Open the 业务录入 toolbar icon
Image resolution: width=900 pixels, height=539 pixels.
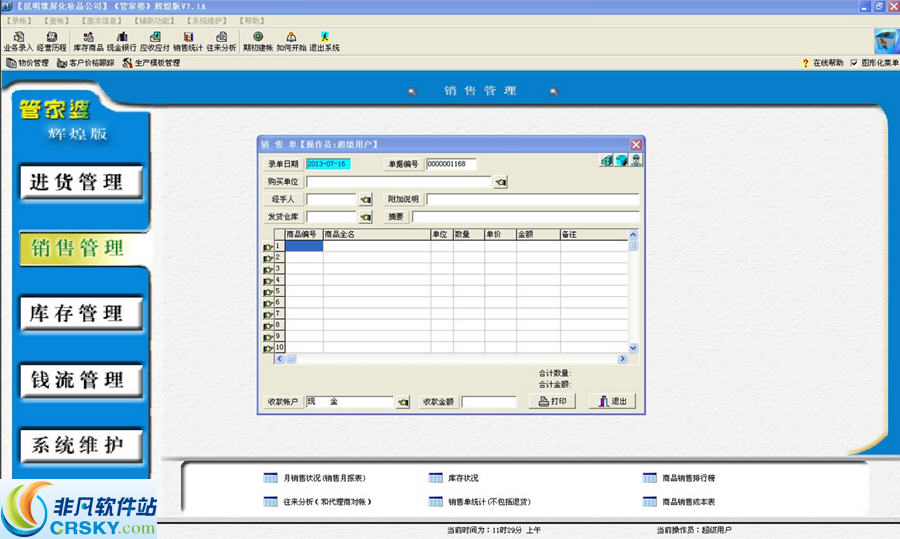pyautogui.click(x=18, y=42)
